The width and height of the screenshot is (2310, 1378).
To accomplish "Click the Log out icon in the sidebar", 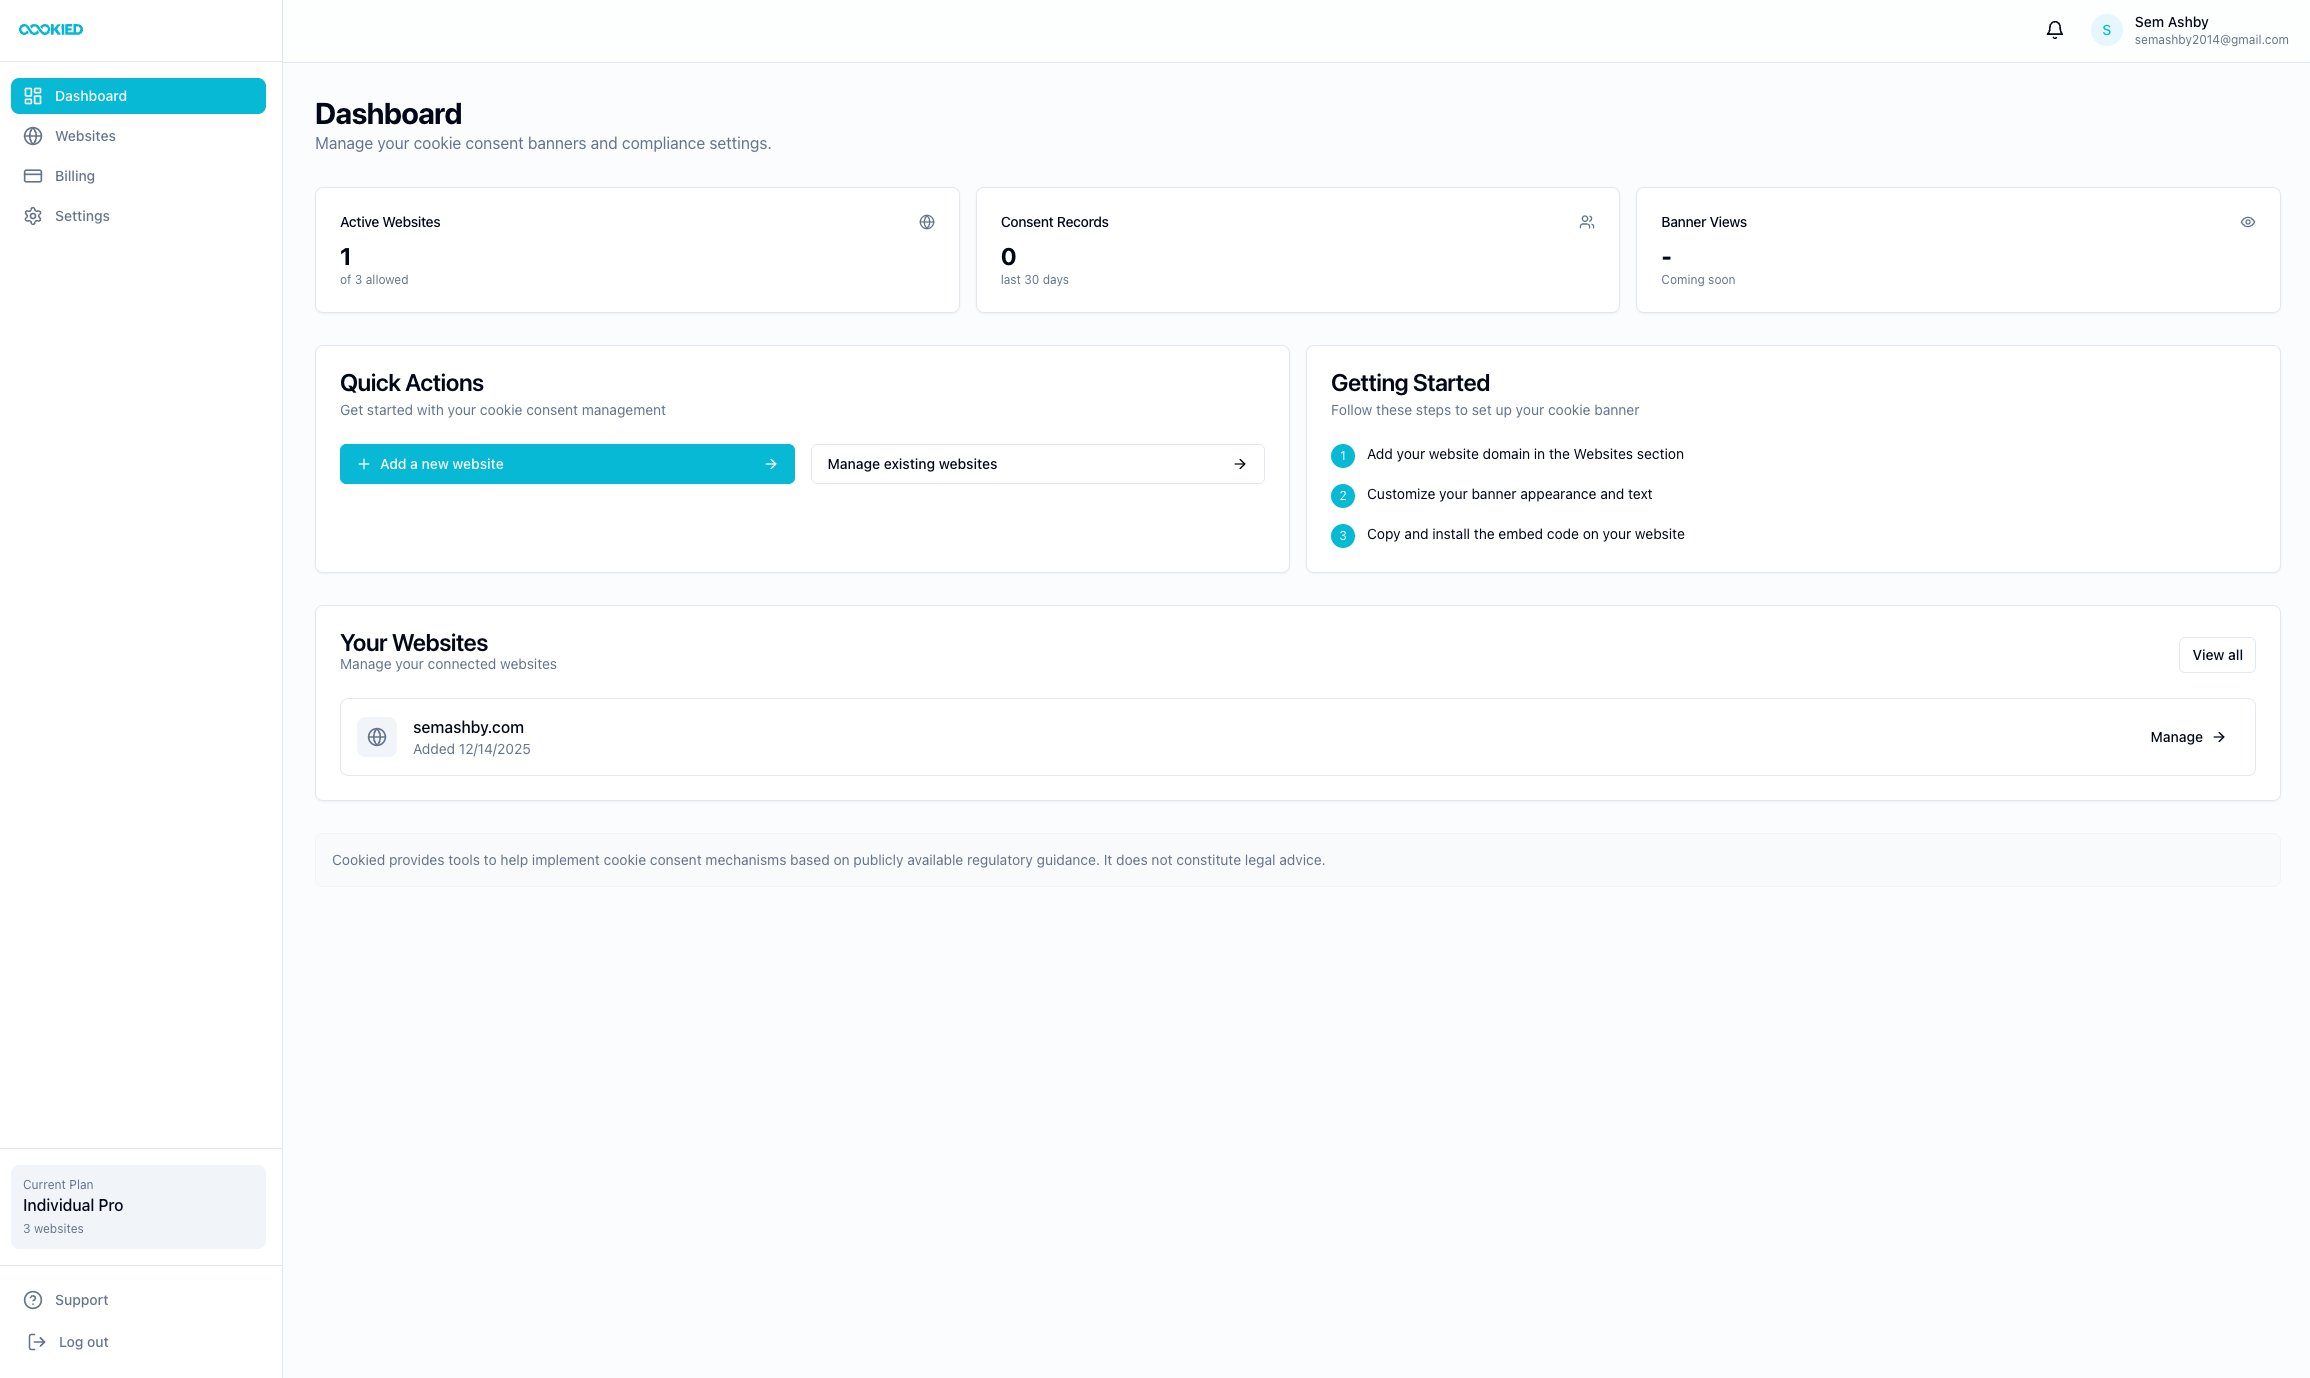I will [x=36, y=1341].
